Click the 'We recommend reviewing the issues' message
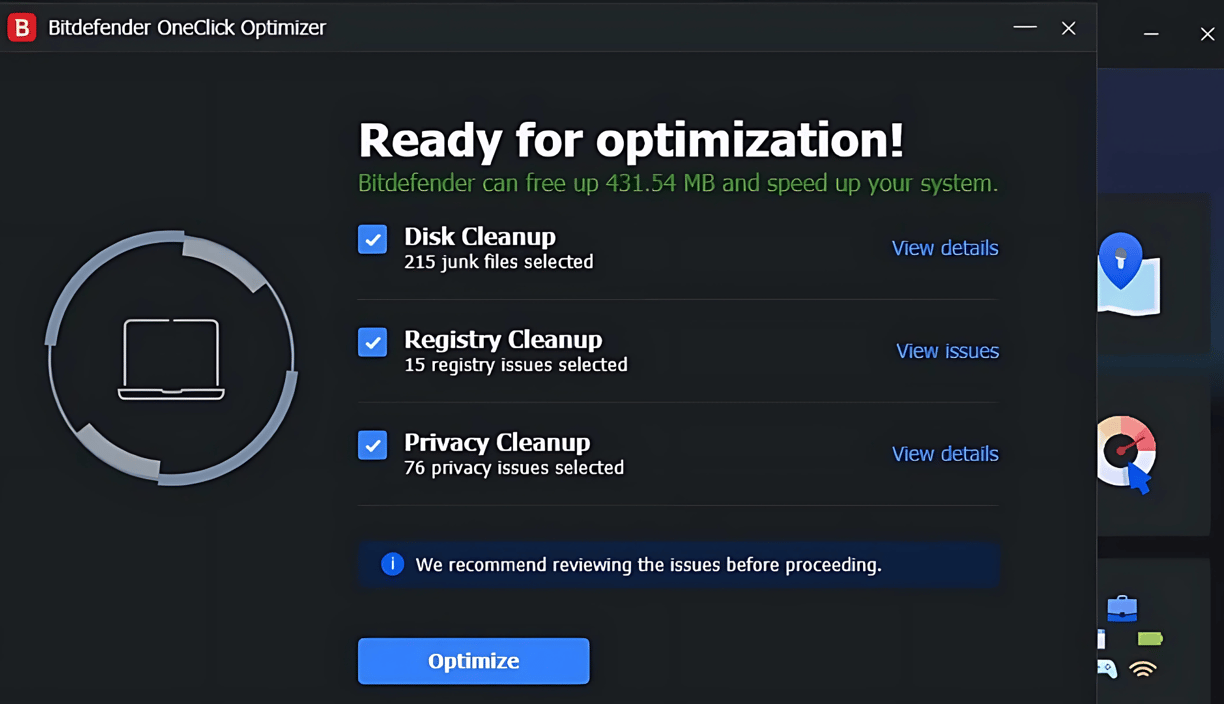This screenshot has height=704, width=1224. click(x=648, y=565)
